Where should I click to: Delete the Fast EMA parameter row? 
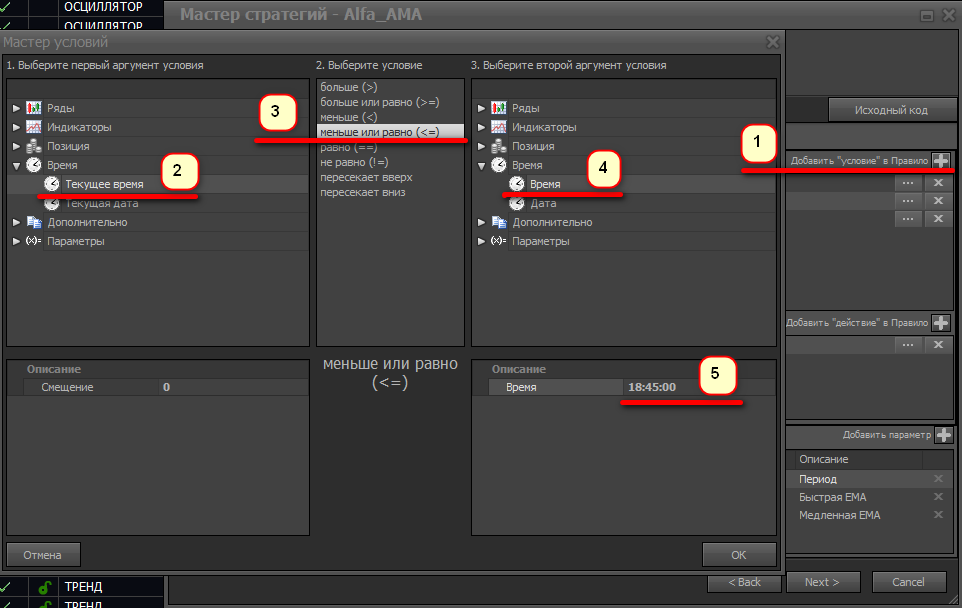(938, 497)
